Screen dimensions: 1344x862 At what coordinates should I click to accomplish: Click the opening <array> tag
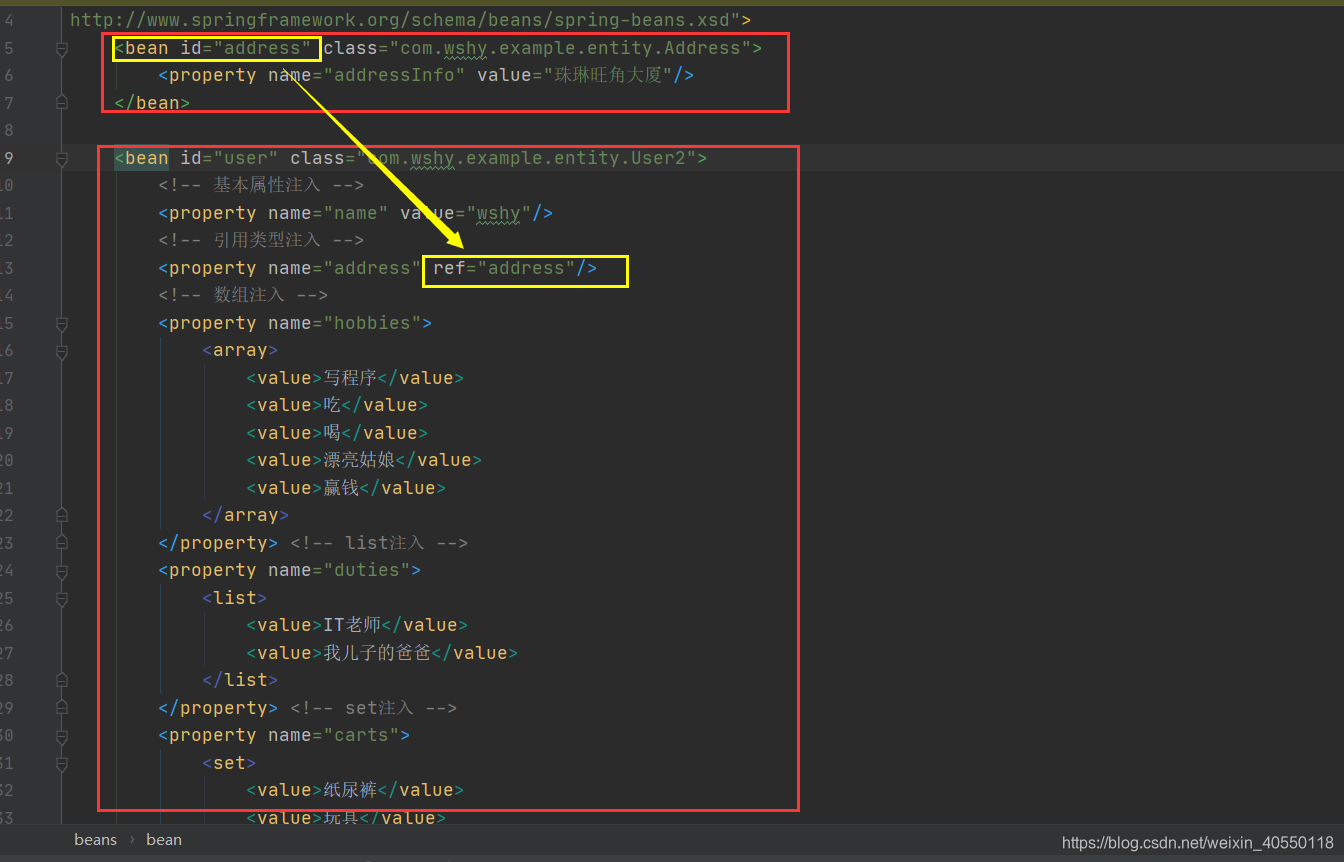click(240, 350)
